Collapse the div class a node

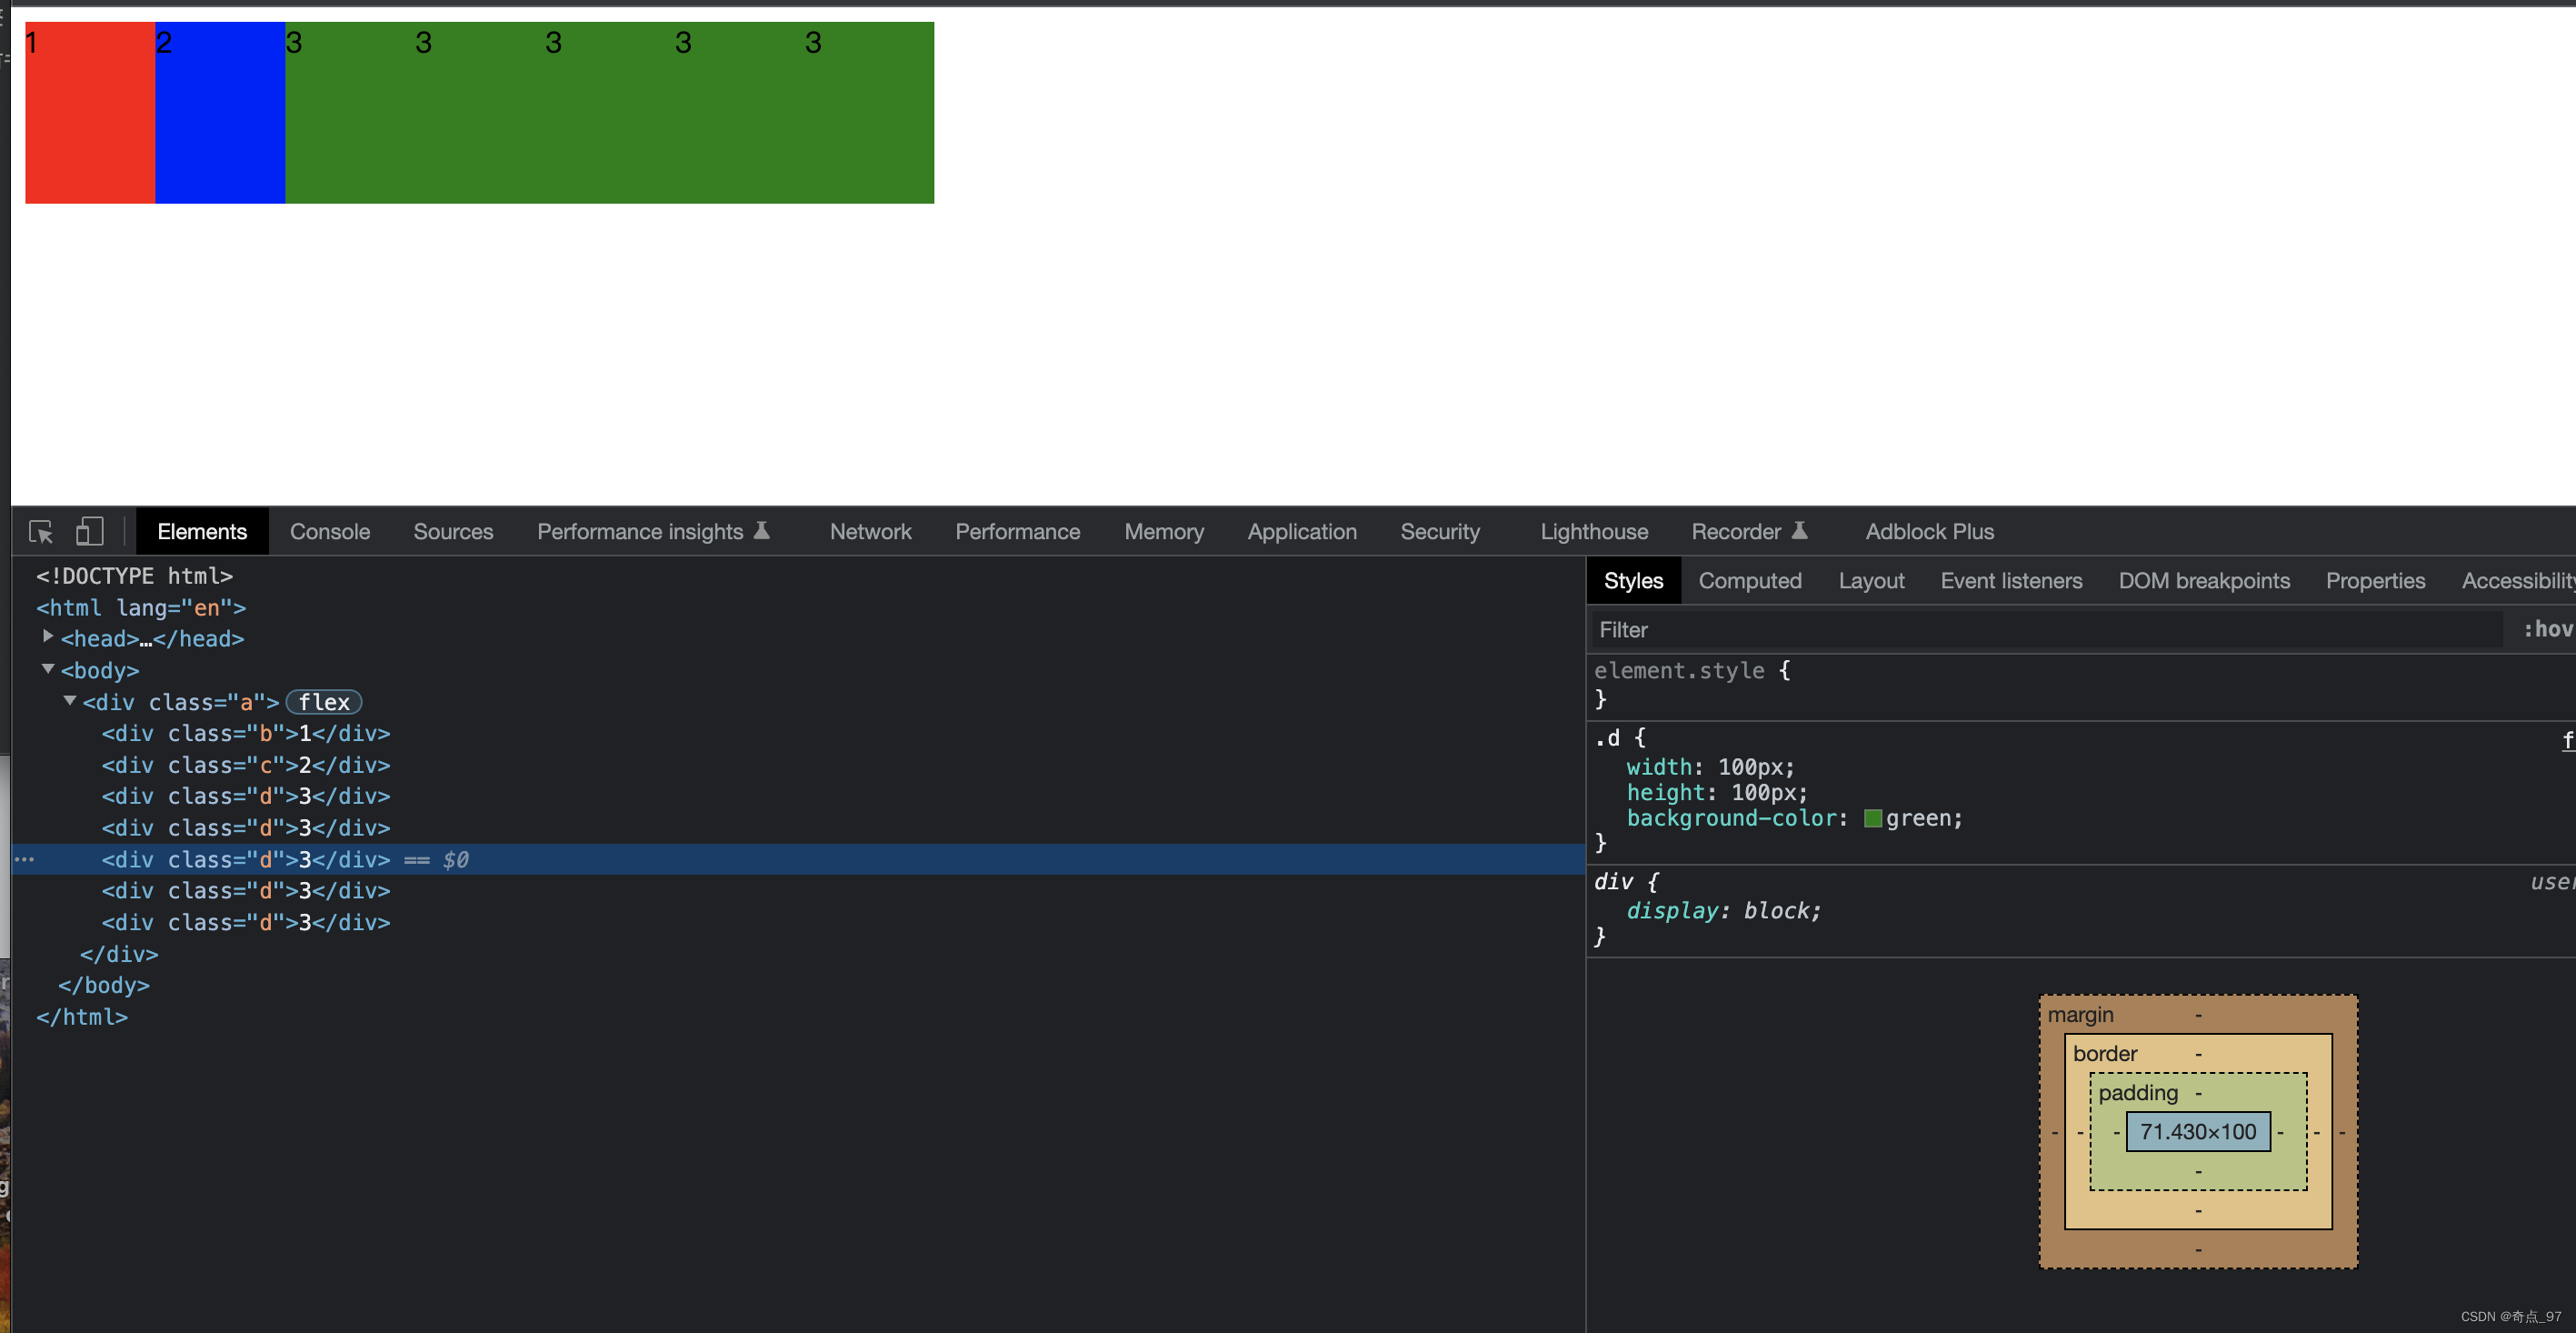pos(70,701)
